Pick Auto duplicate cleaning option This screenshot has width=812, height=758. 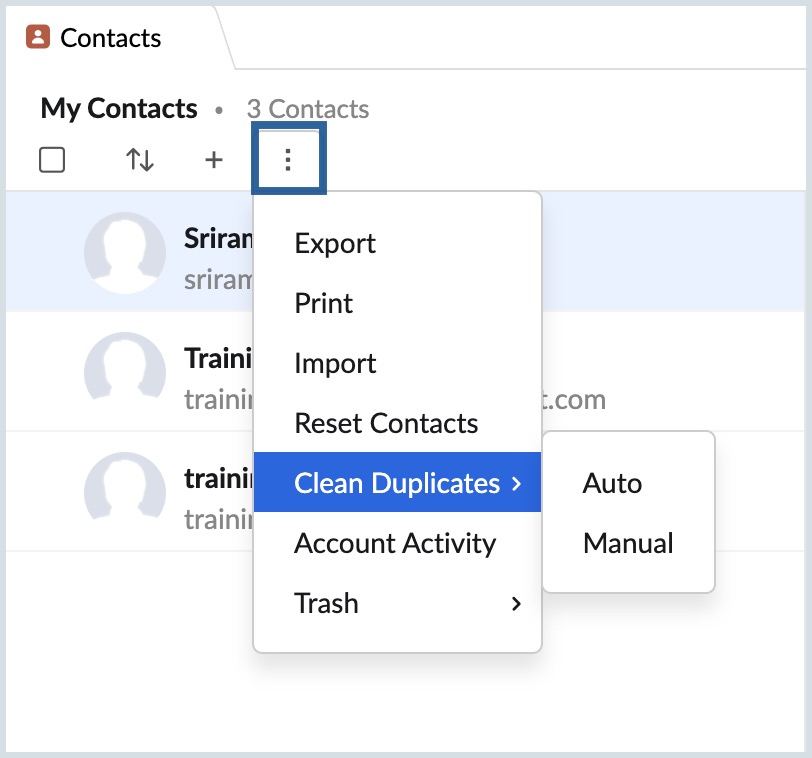pos(612,483)
